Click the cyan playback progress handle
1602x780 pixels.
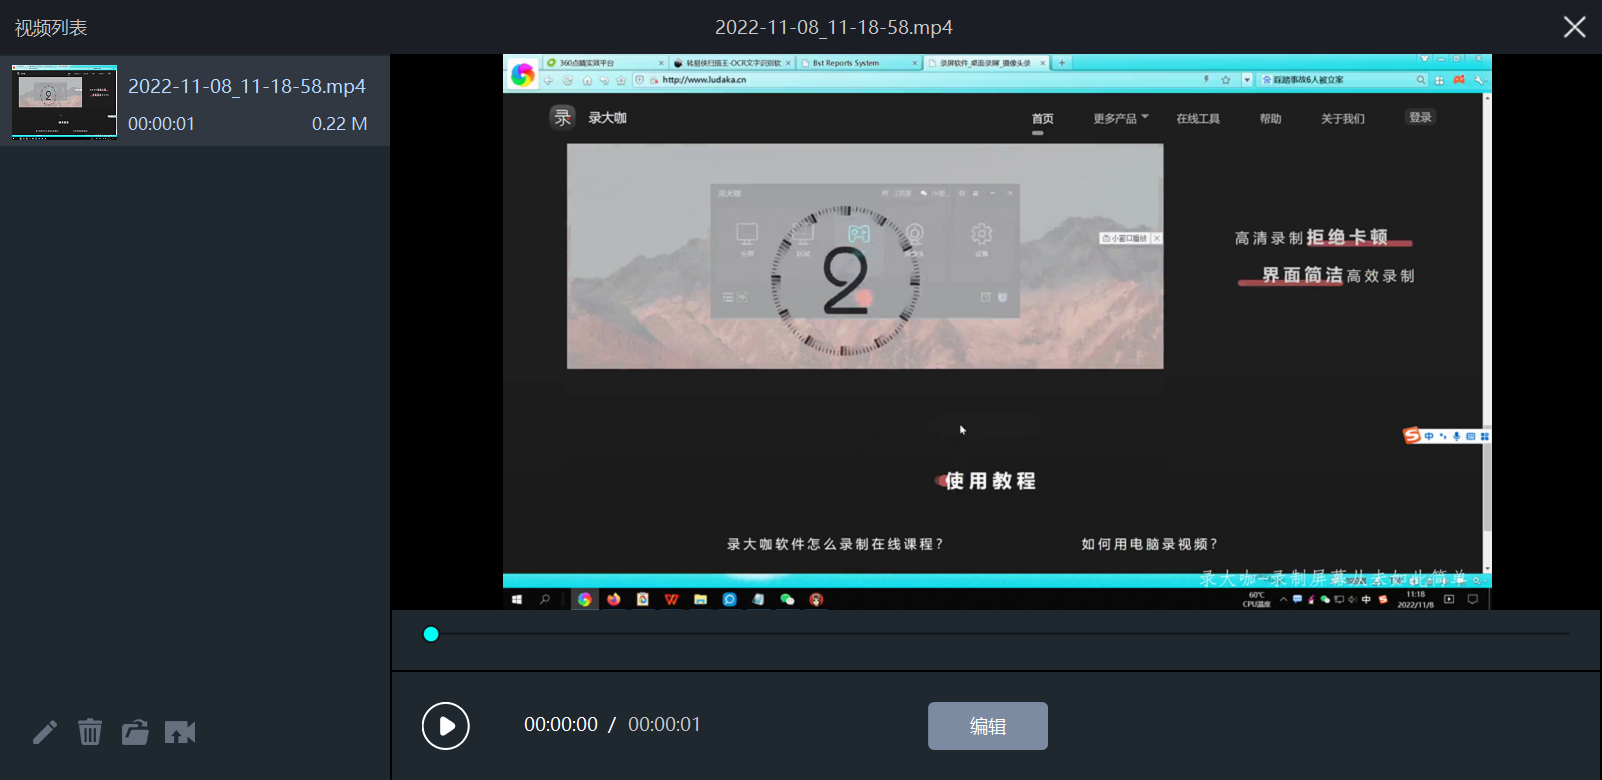(431, 634)
